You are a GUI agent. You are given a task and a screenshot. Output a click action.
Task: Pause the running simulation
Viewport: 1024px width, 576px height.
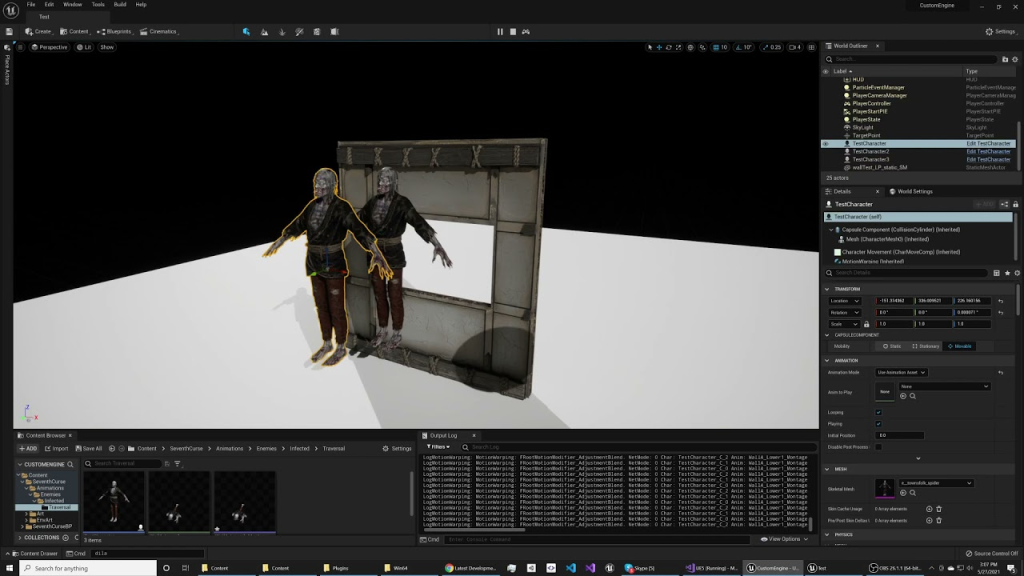500,31
